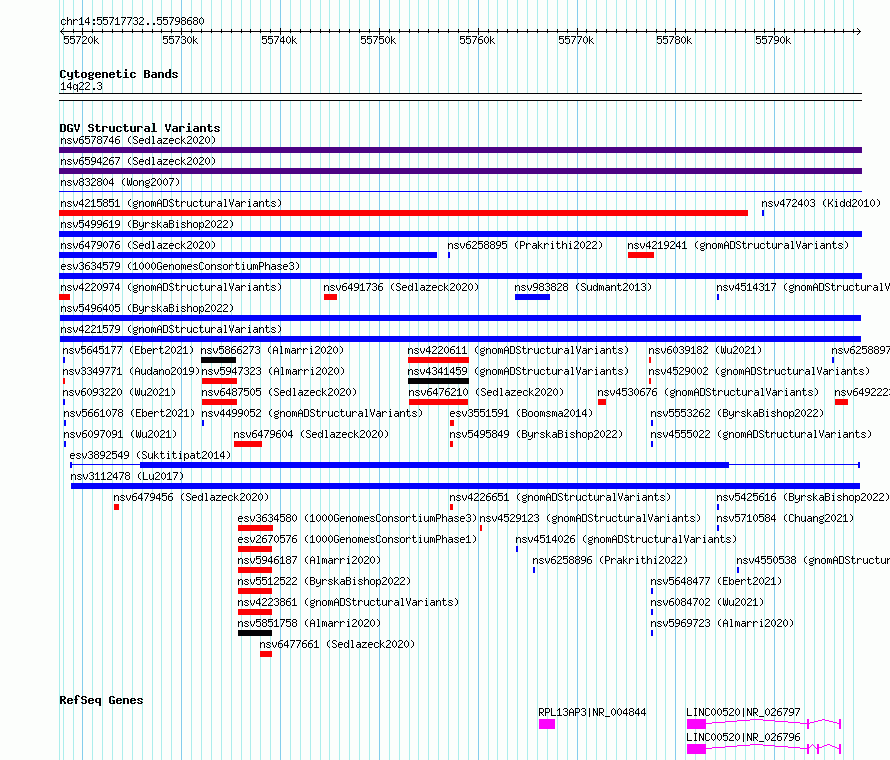Open nsv4514026 (gnomADStructuralVariants) label
Screen dimensions: 890x760
[x=626, y=539]
